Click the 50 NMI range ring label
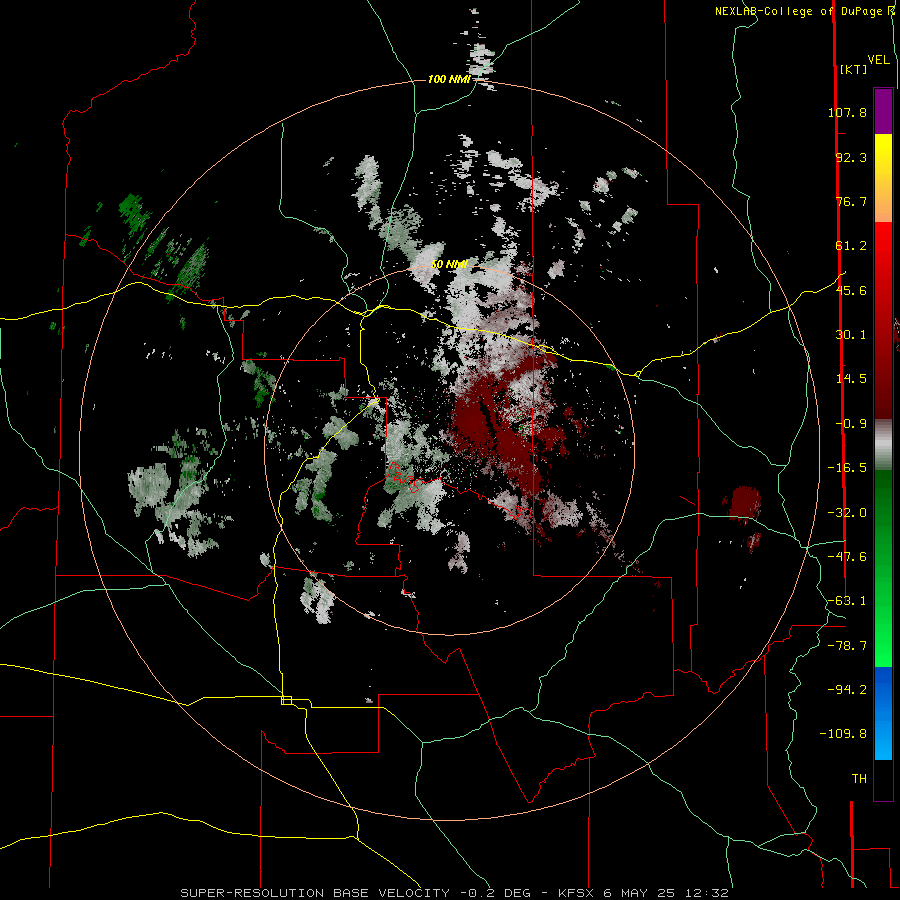The height and width of the screenshot is (900, 900). (x=449, y=265)
